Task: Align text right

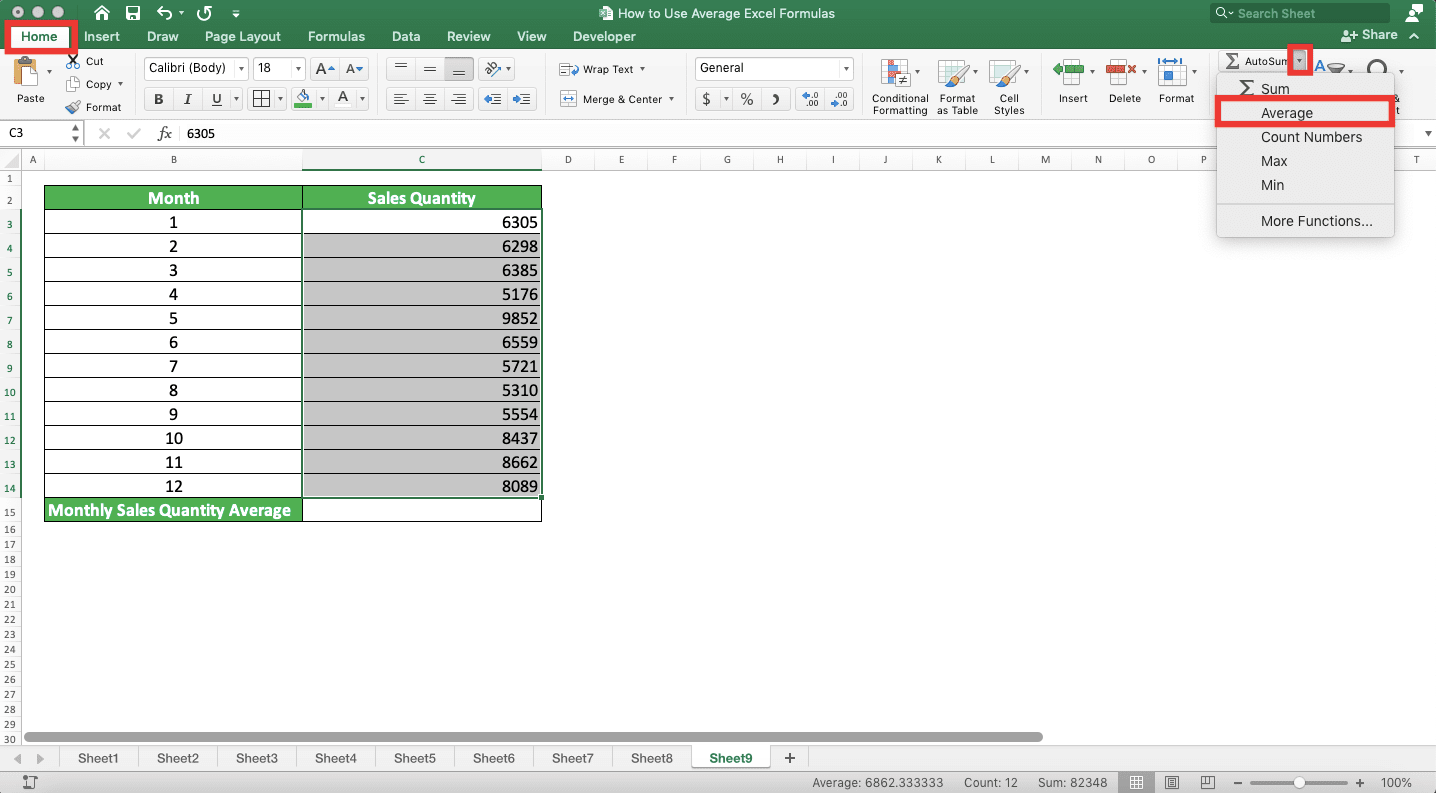Action: [459, 99]
